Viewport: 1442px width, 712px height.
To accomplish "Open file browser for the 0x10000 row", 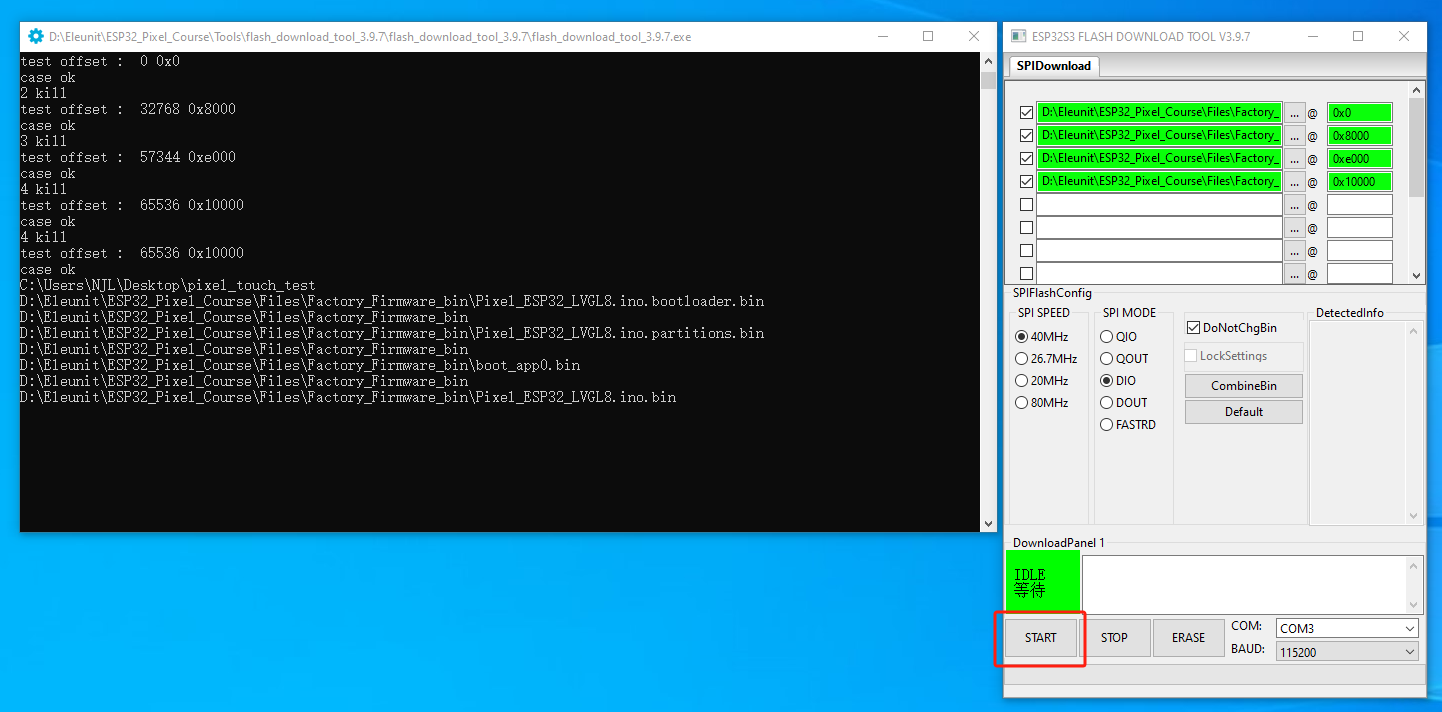I will pos(1295,182).
